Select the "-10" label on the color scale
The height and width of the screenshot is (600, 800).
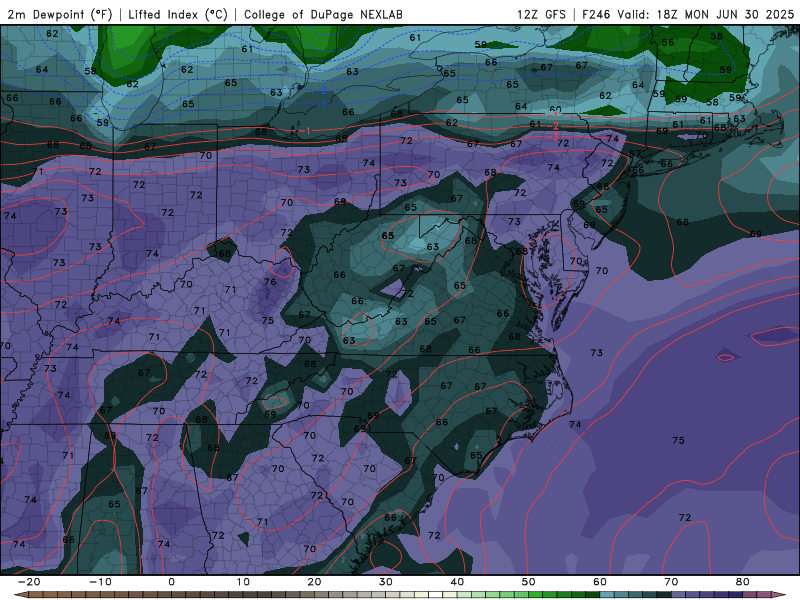(x=100, y=582)
